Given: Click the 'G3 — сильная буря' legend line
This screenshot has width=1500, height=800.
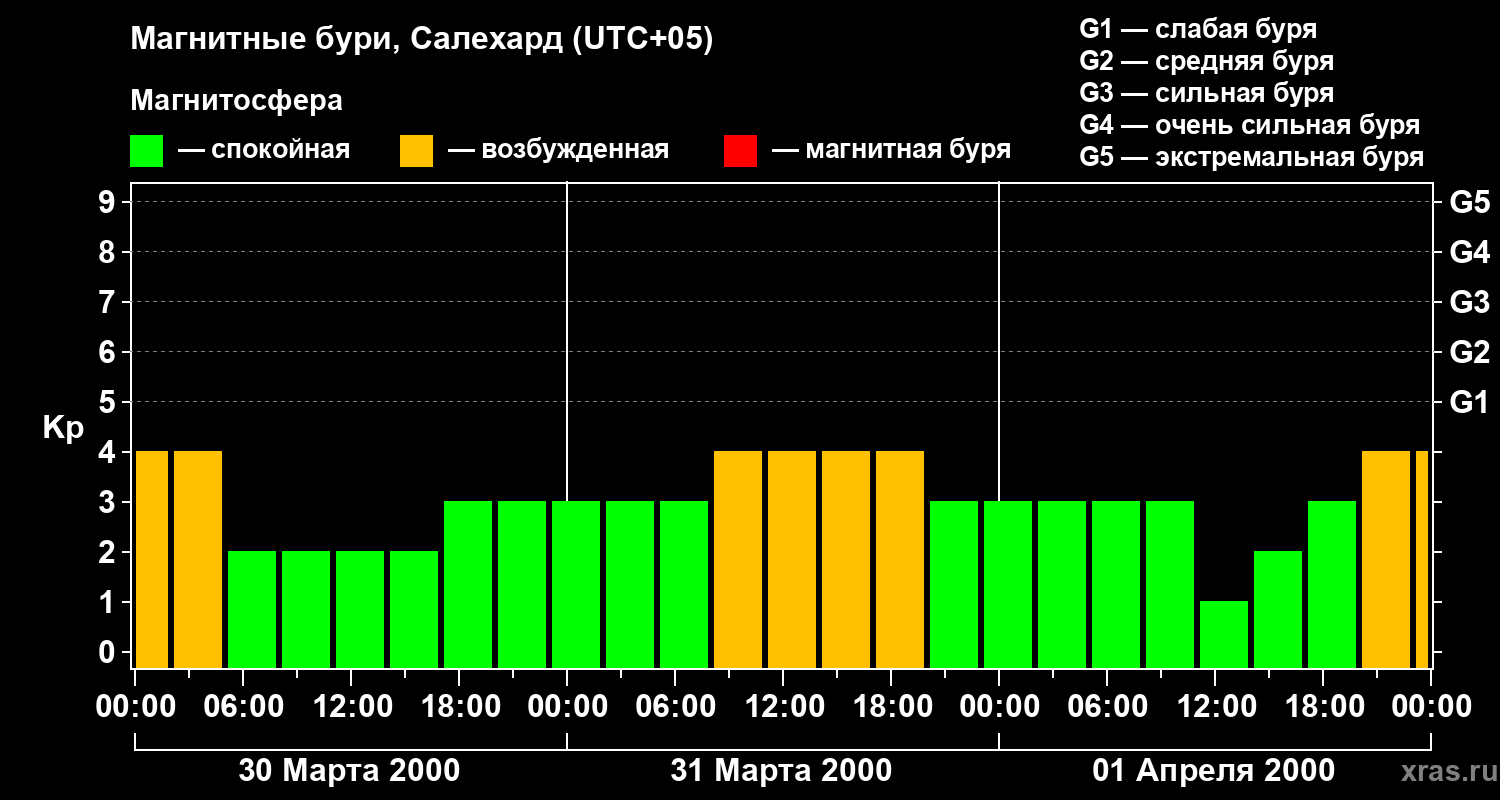Looking at the screenshot, I should pyautogui.click(x=1206, y=93).
